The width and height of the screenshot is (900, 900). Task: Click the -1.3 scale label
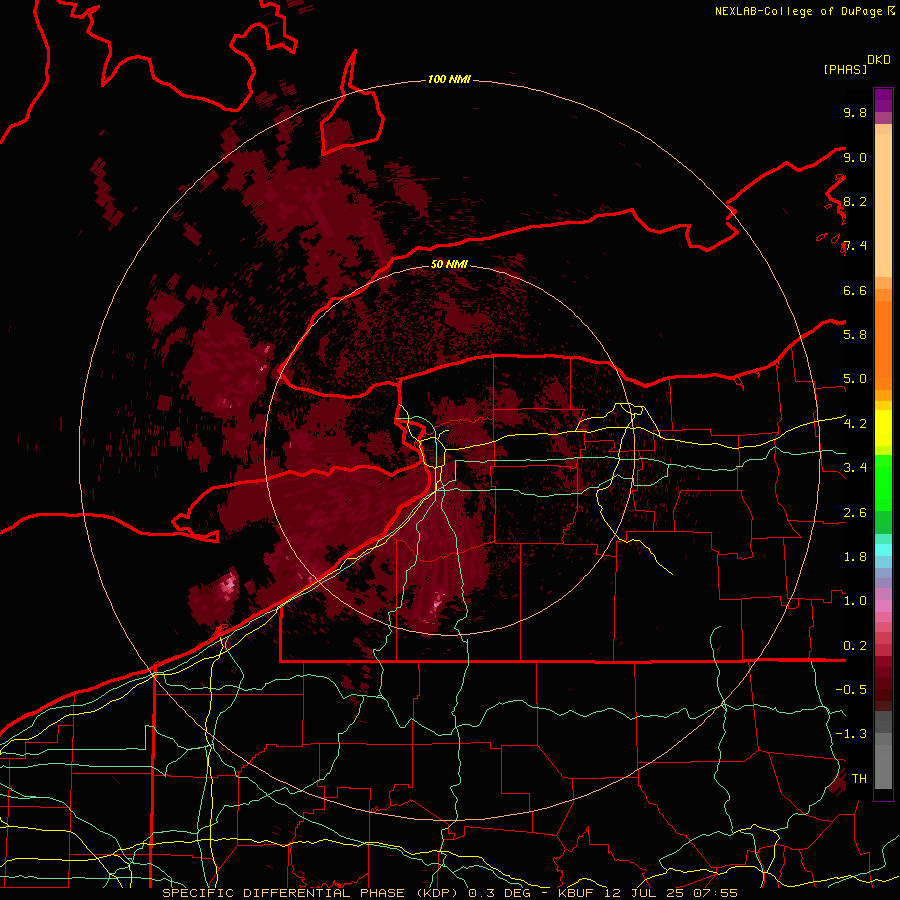[851, 734]
